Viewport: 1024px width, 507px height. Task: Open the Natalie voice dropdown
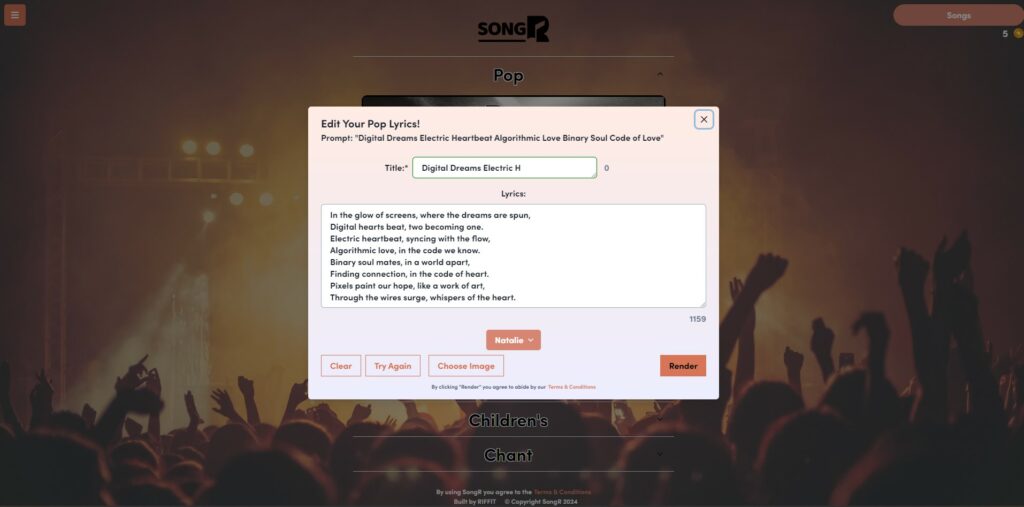pos(513,340)
